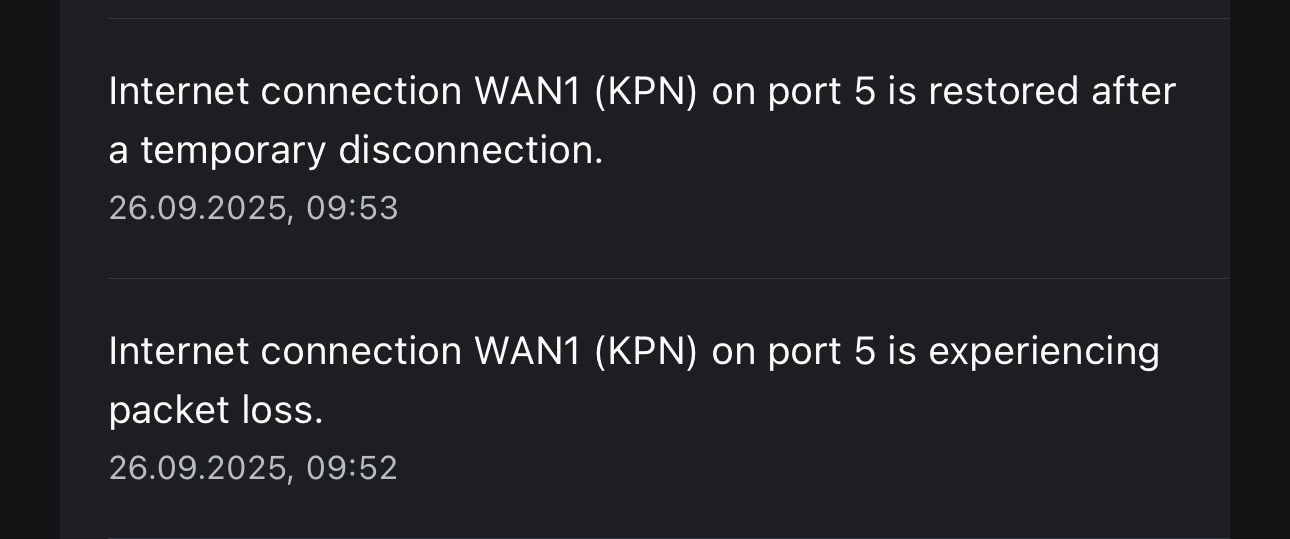Image resolution: width=1290 pixels, height=539 pixels.
Task: Click the 26.09.2025, 09:53 timestamp
Action: pos(253,208)
